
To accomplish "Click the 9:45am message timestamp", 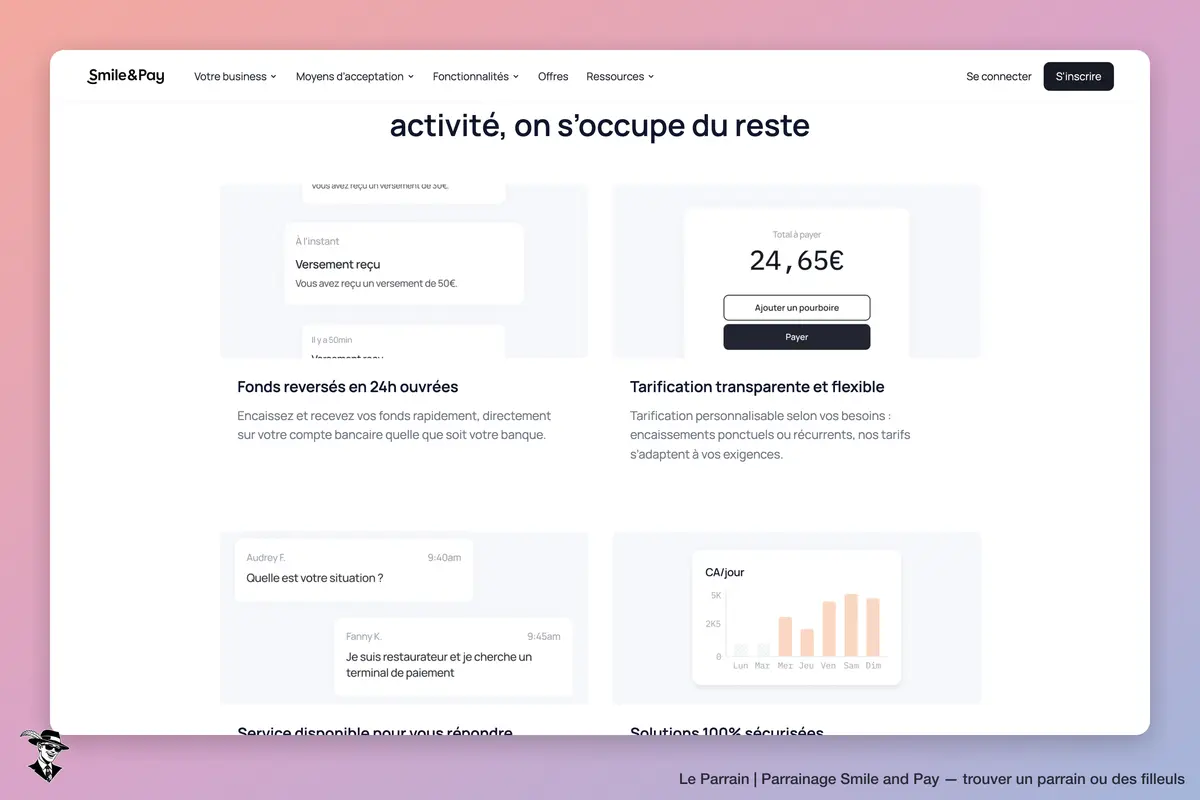I will point(544,636).
